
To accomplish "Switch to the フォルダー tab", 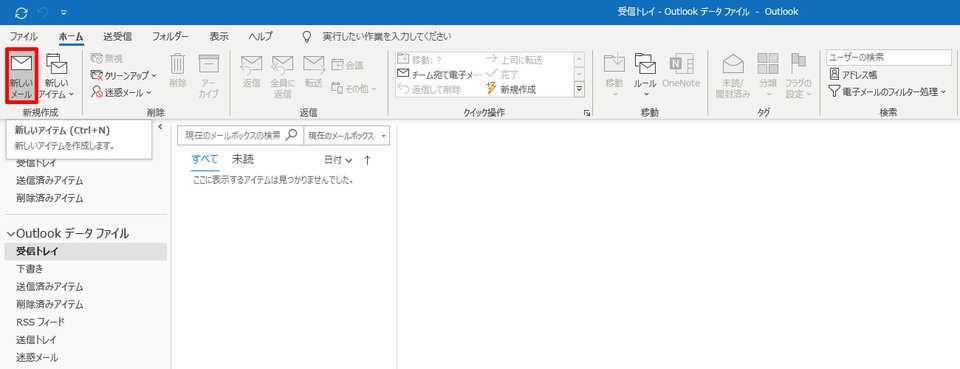I will point(171,36).
